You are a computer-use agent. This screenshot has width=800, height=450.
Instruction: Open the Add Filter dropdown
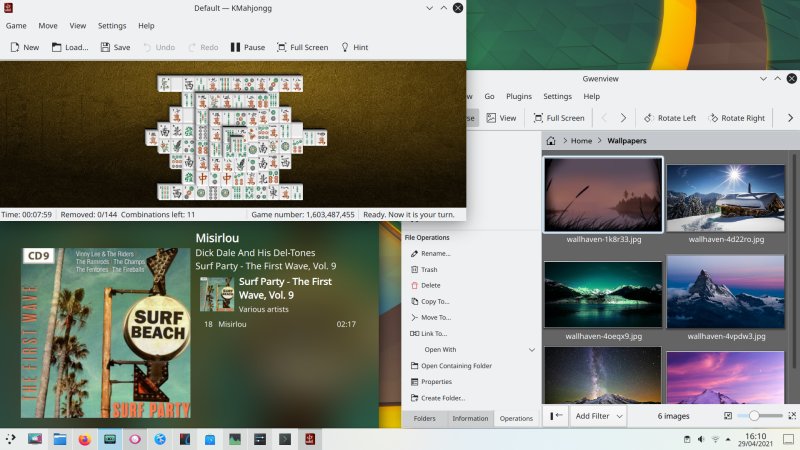(599, 415)
